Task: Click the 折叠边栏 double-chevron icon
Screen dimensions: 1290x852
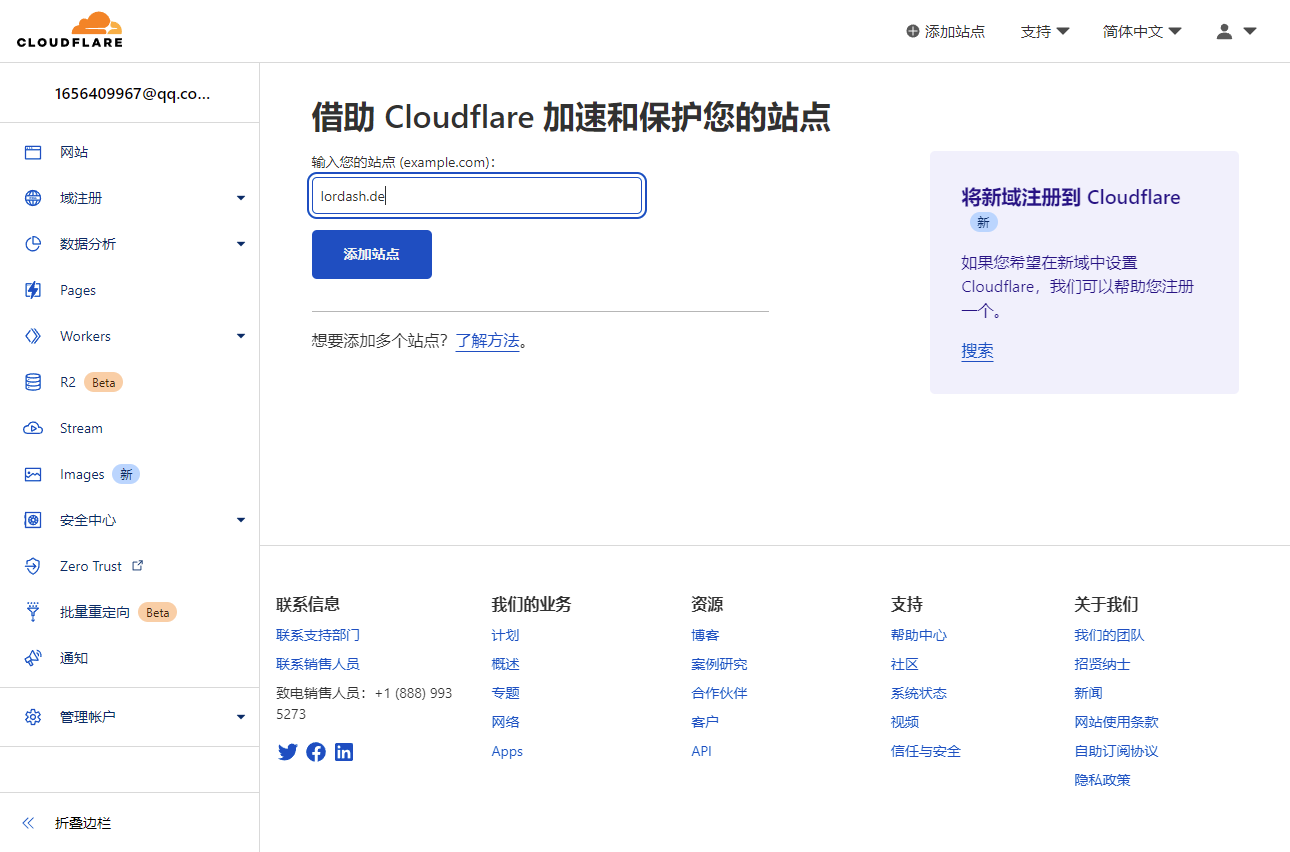Action: 28,823
